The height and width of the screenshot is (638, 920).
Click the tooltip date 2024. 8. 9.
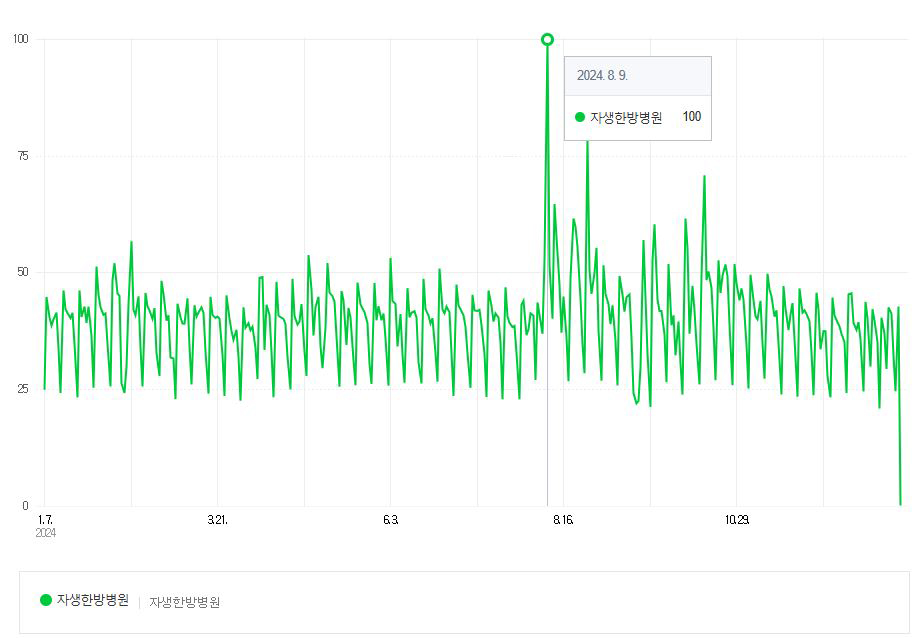602,76
